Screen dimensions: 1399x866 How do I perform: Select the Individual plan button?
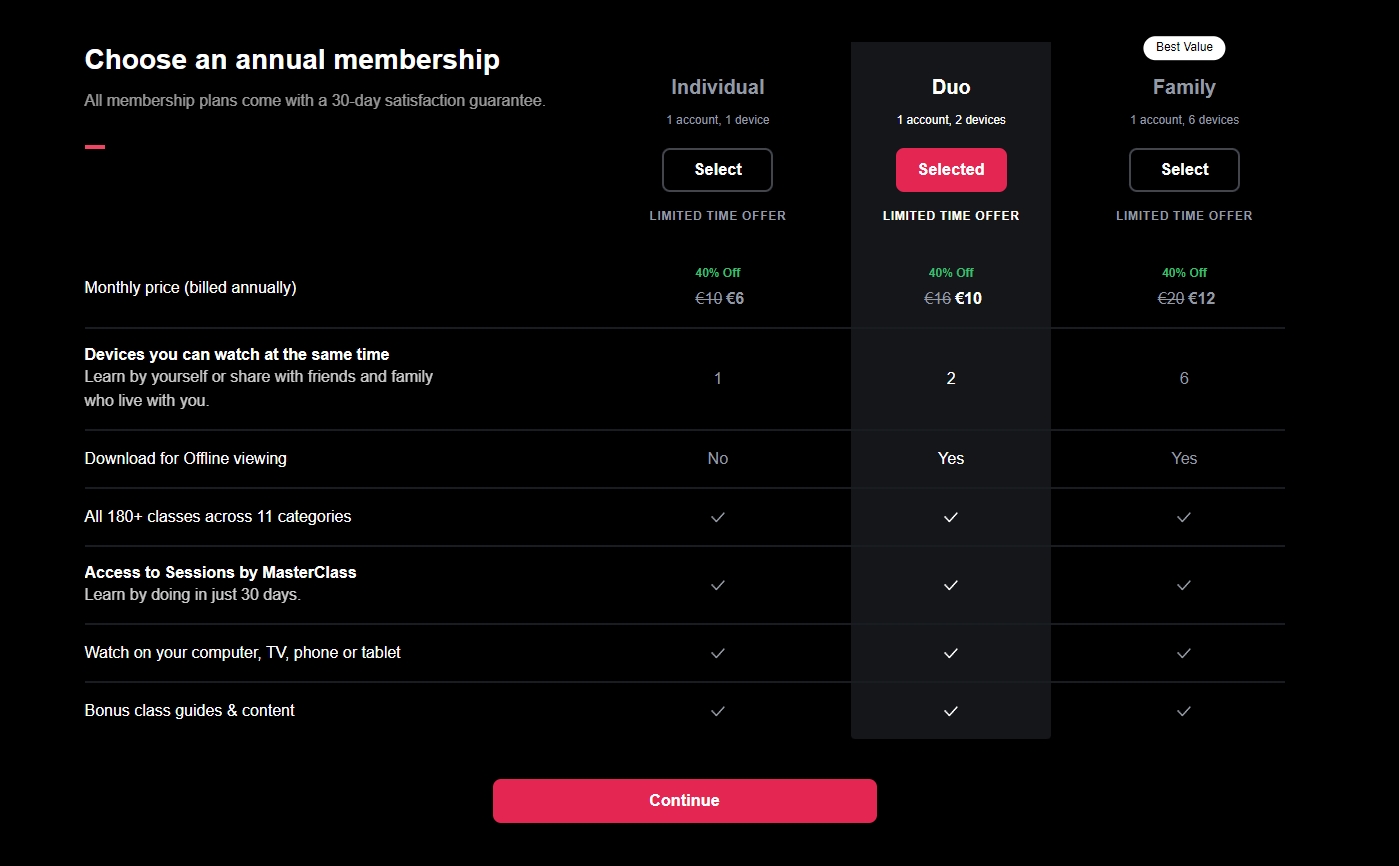[x=717, y=170]
